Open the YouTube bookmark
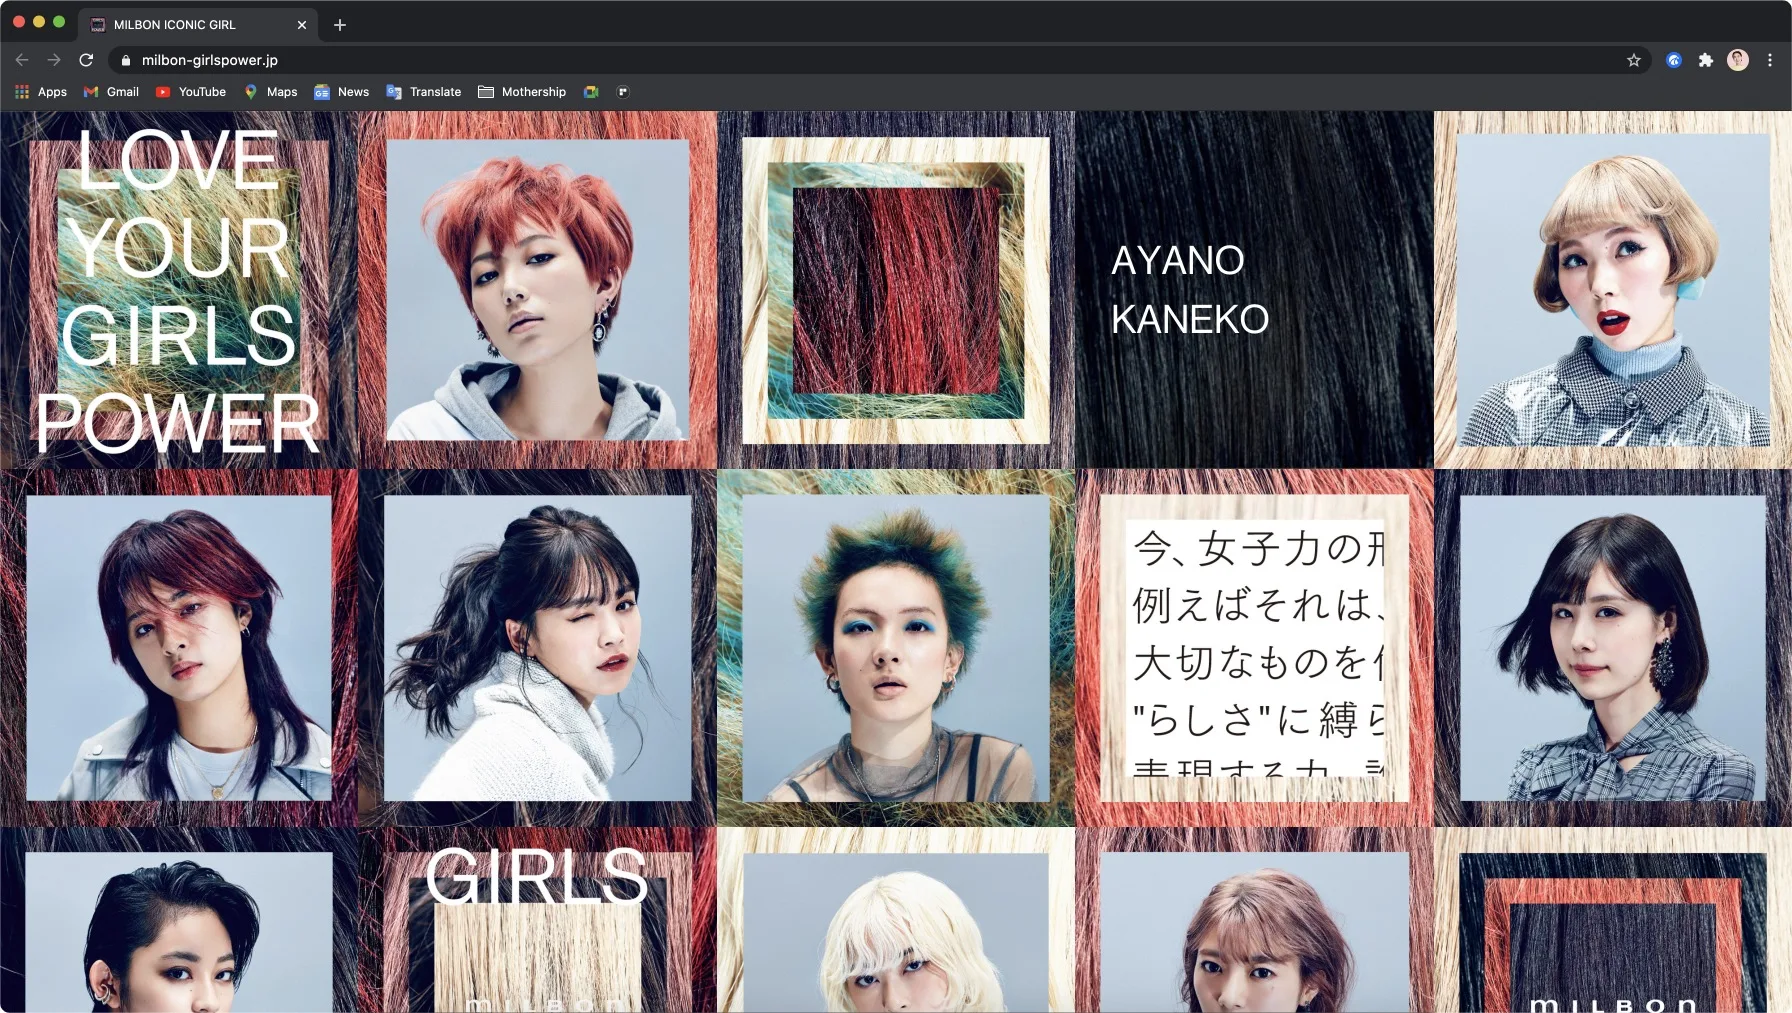Image resolution: width=1792 pixels, height=1013 pixels. click(191, 92)
